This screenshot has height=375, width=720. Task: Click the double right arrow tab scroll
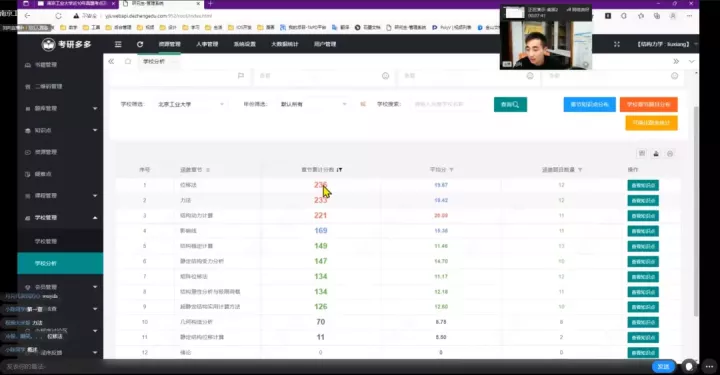tap(676, 61)
